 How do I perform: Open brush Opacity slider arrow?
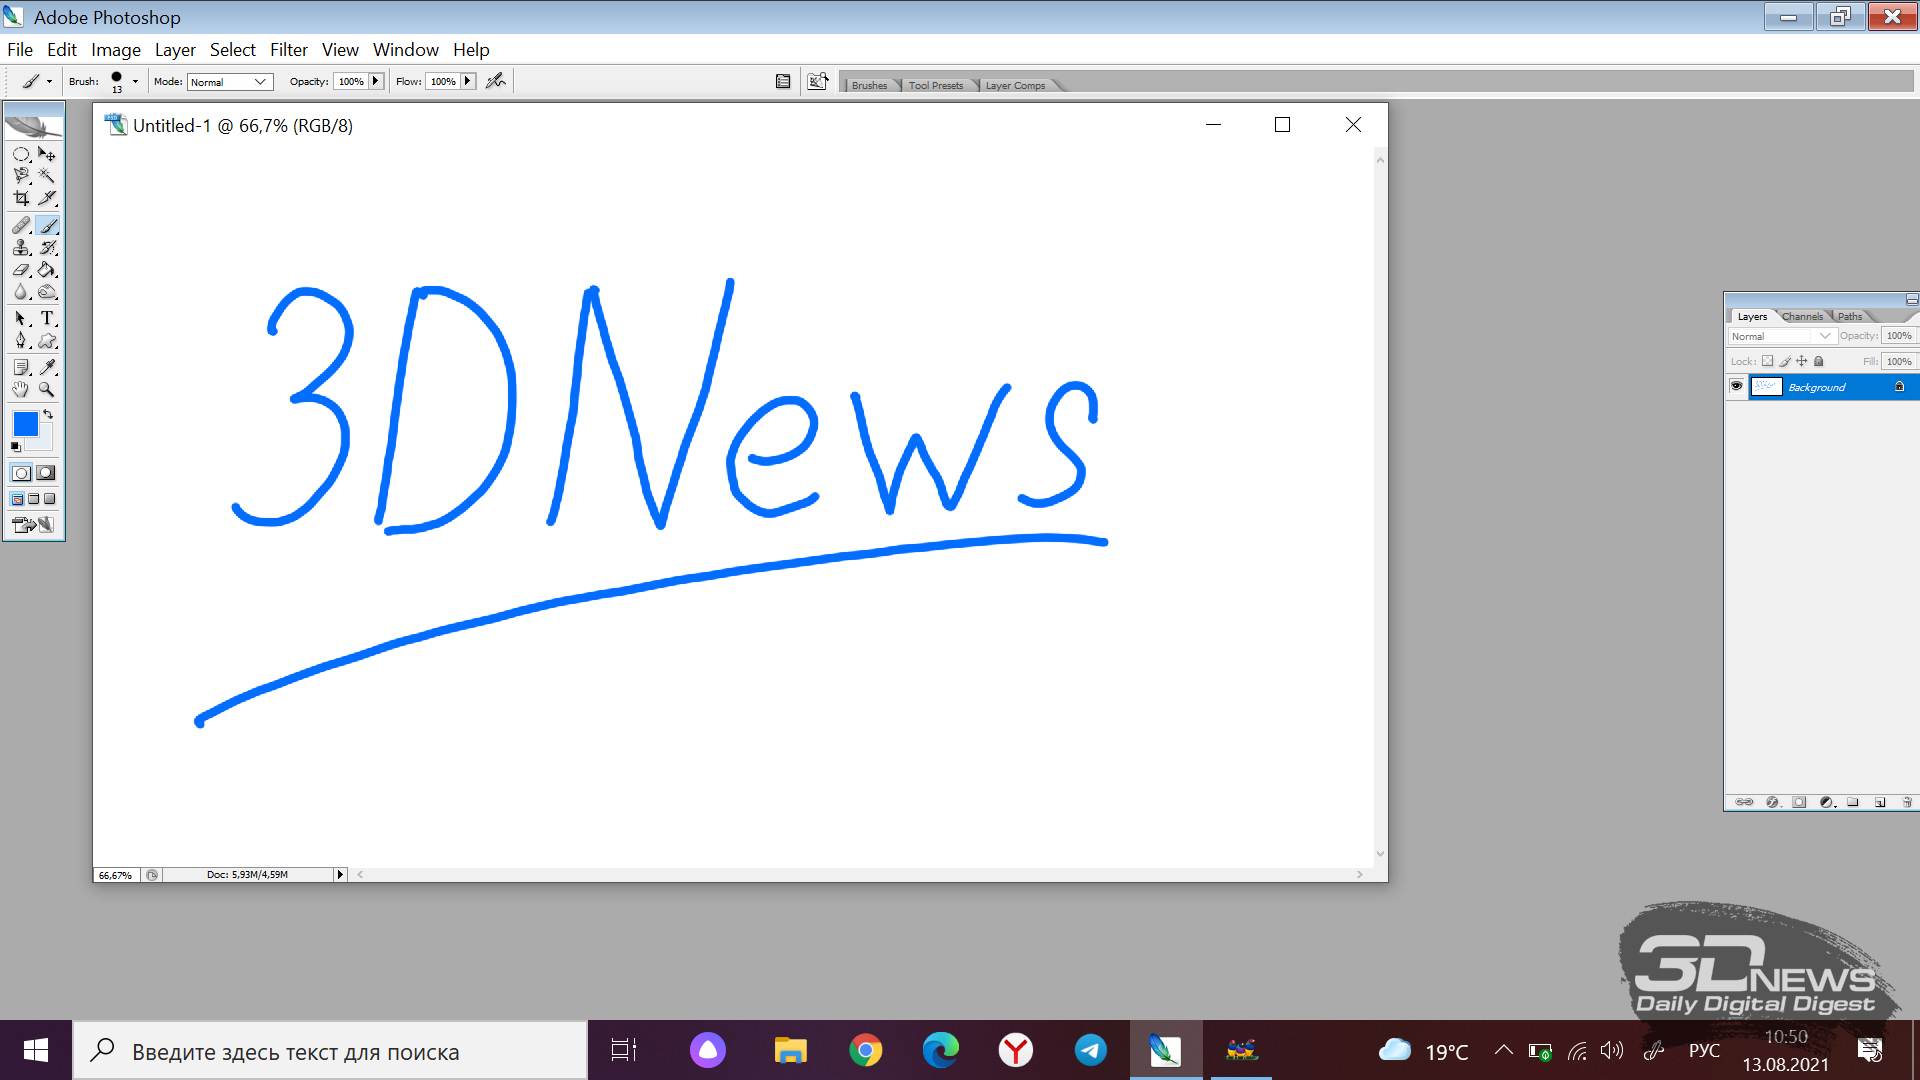click(376, 82)
